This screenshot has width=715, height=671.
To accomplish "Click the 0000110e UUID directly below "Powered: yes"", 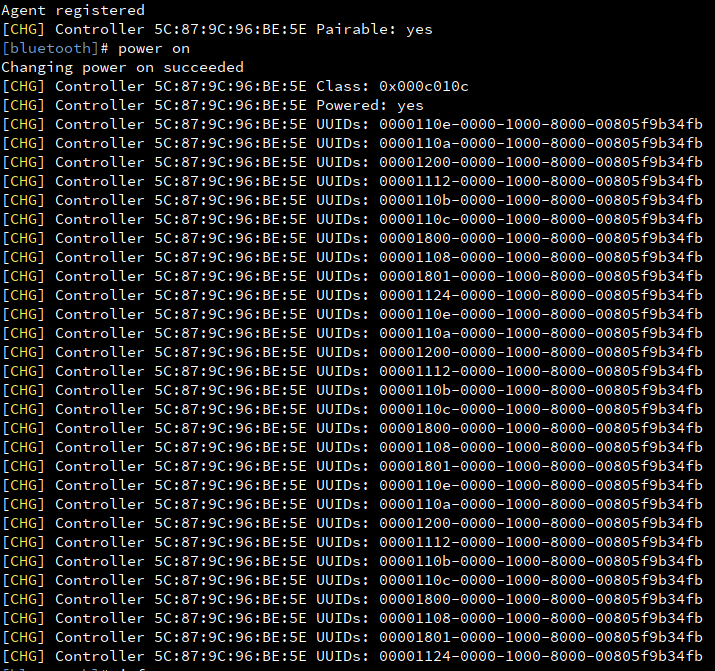I will (x=541, y=124).
